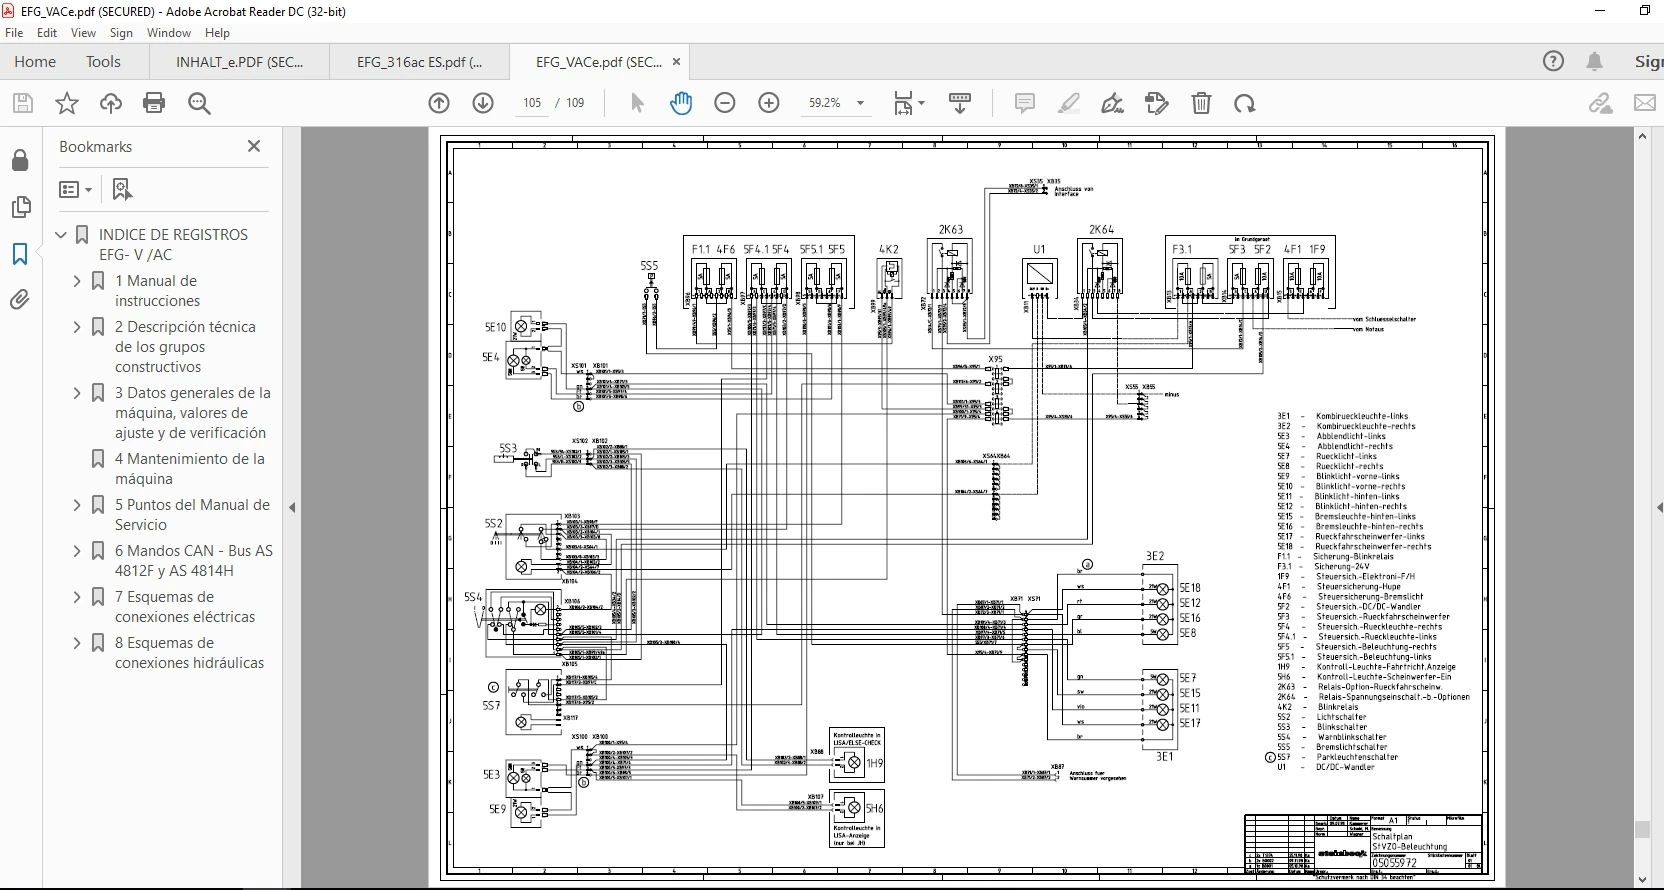Add a sticky note comment

coord(1025,103)
